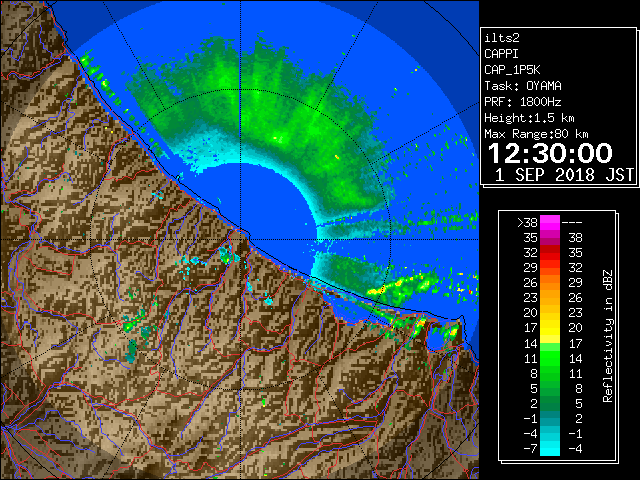Click the '>38' value on the scale
The width and height of the screenshot is (640, 480).
point(527,222)
